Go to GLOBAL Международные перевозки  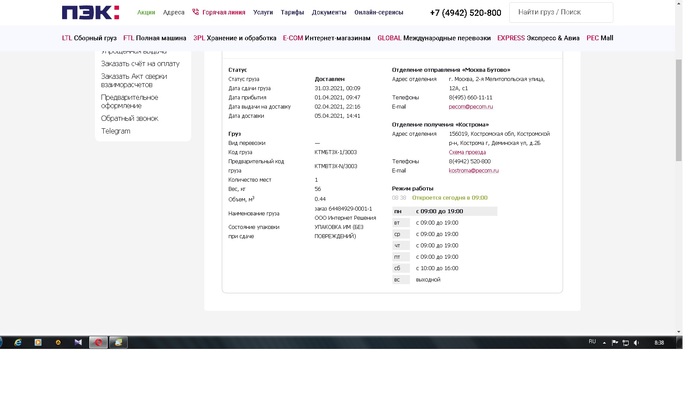pos(434,38)
